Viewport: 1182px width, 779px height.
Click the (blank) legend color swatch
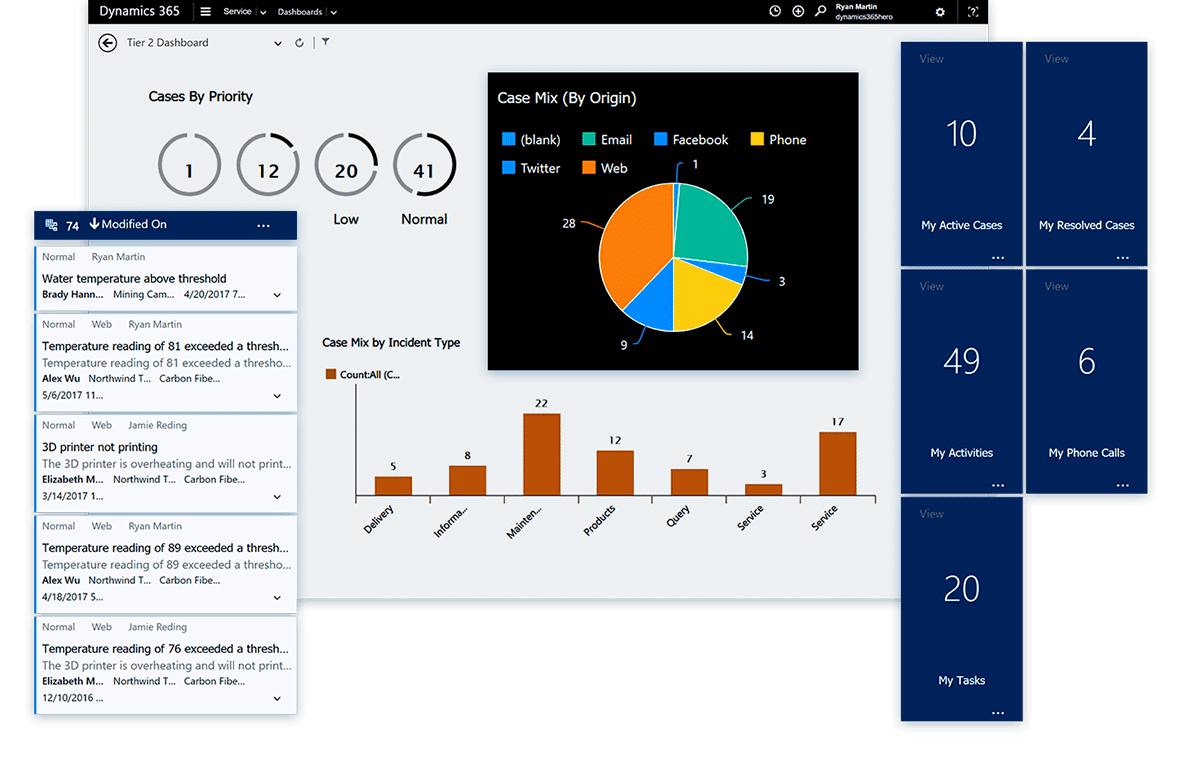pyautogui.click(x=508, y=139)
